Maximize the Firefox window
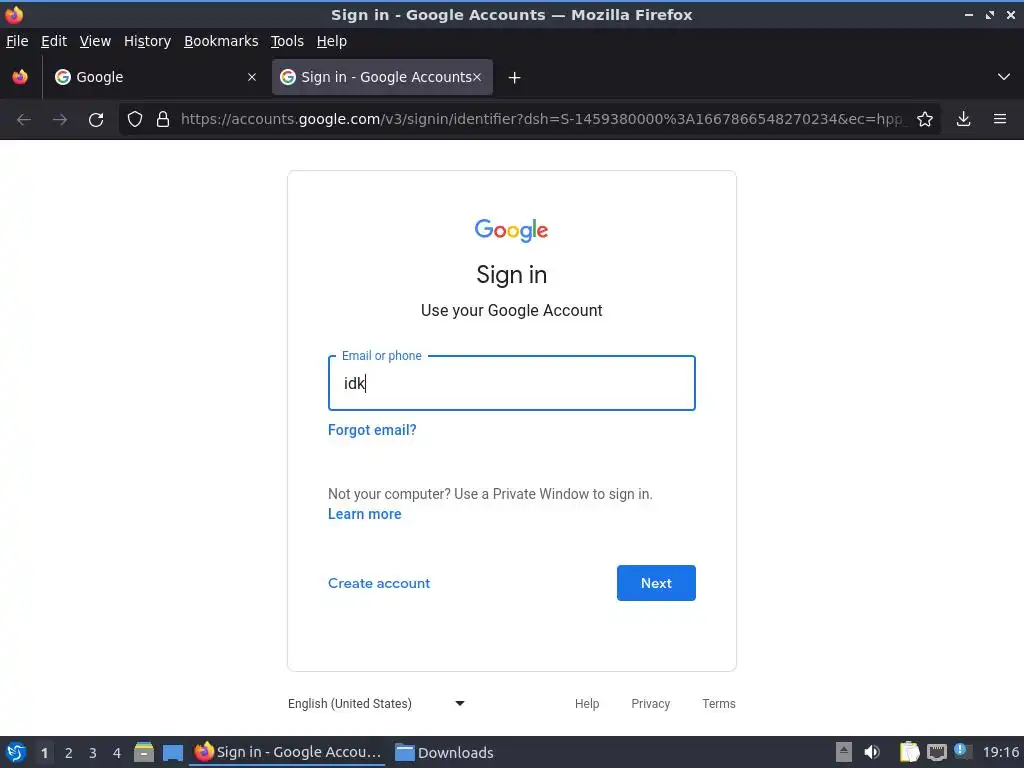 tap(990, 15)
